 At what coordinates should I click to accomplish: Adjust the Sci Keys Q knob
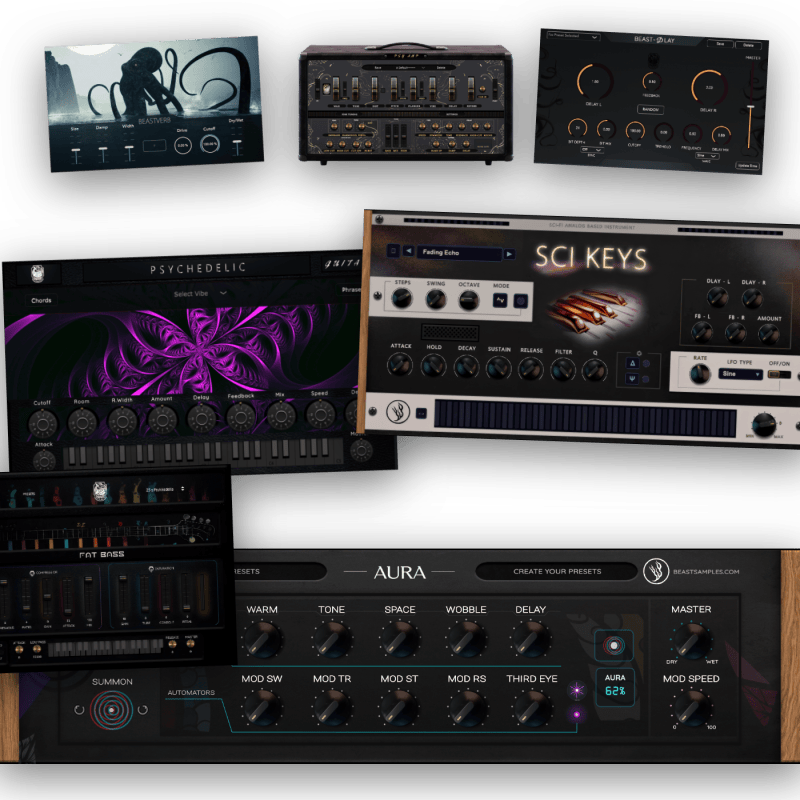[594, 371]
